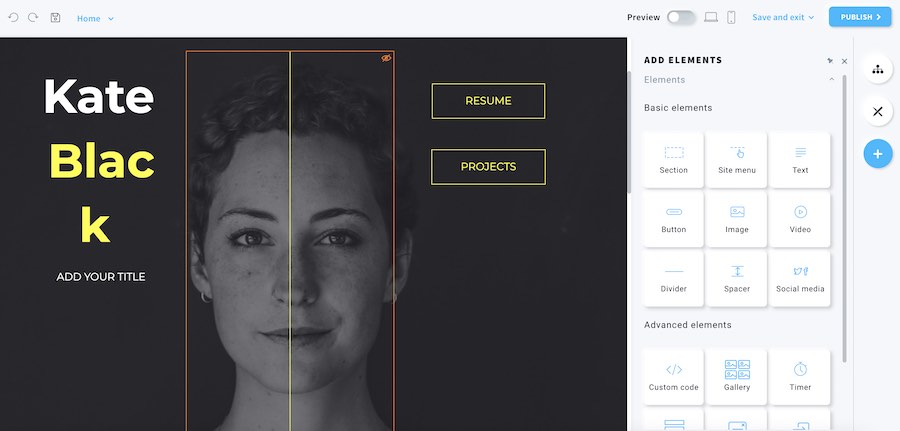Add a Video element
900x431 pixels.
pyautogui.click(x=800, y=219)
